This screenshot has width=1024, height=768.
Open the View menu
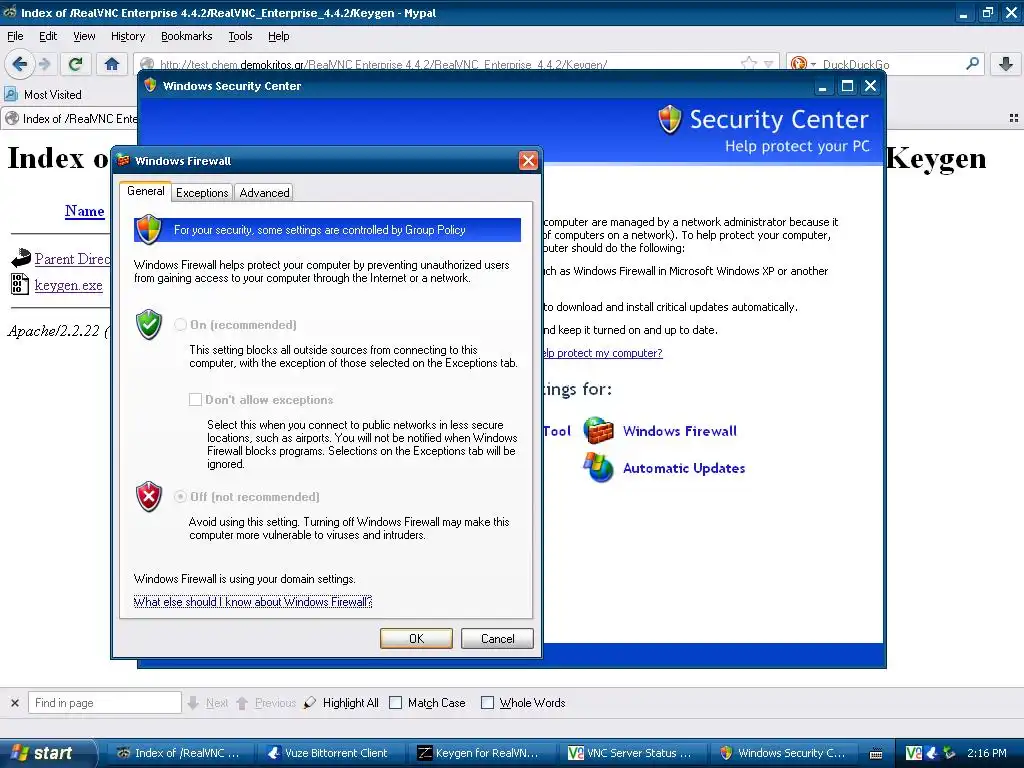[84, 36]
